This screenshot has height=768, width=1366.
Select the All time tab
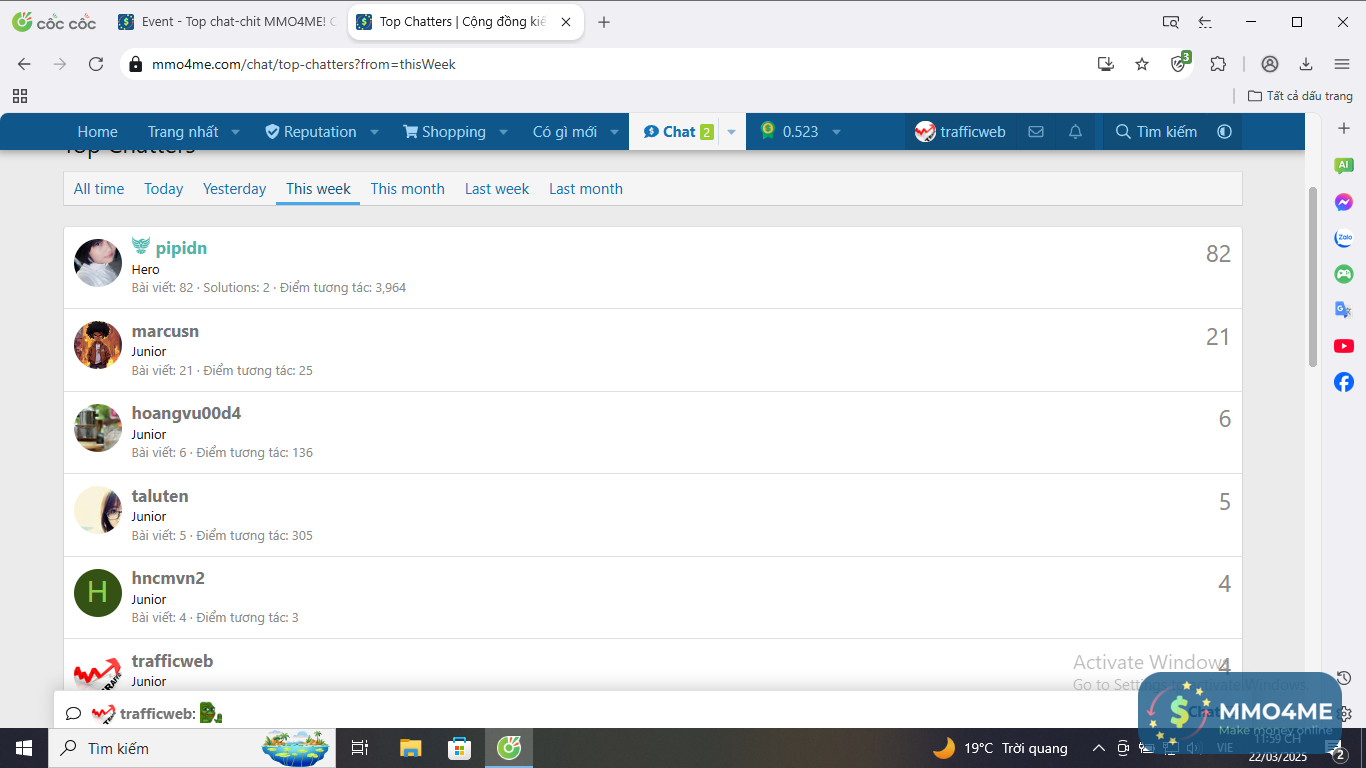point(99,188)
